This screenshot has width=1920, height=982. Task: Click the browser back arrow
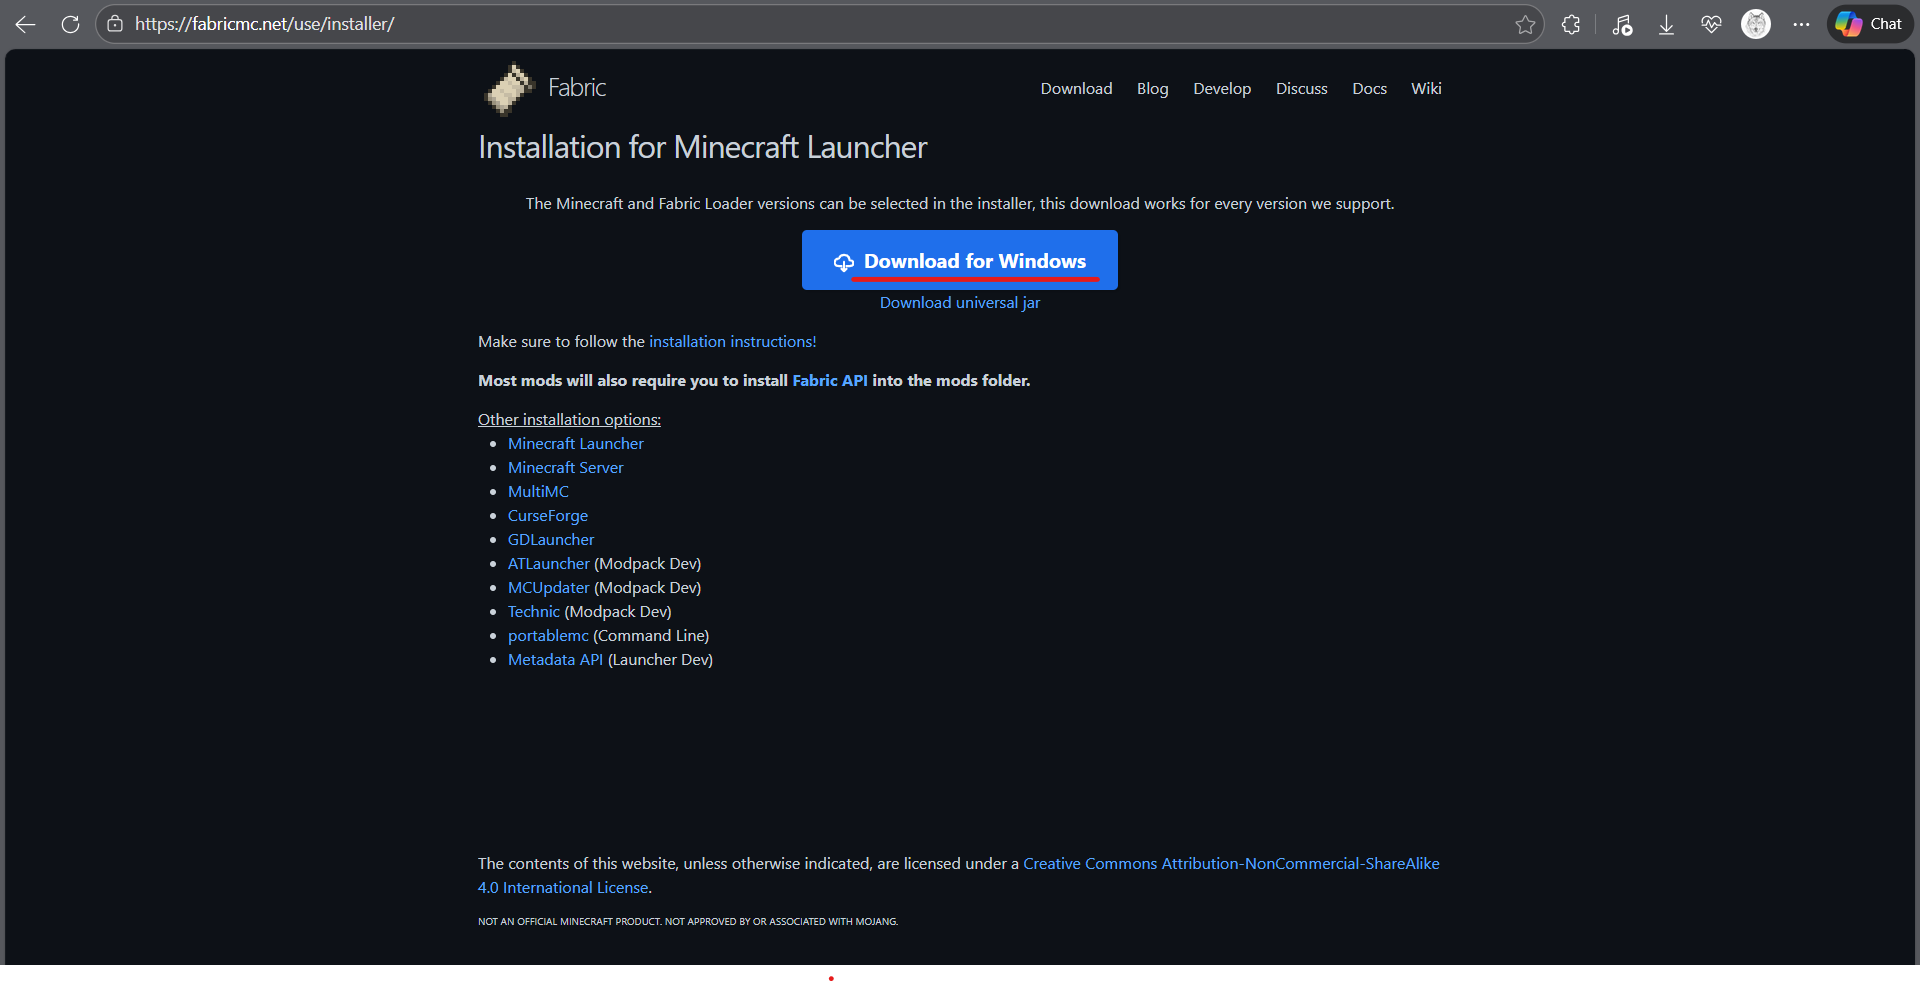26,24
